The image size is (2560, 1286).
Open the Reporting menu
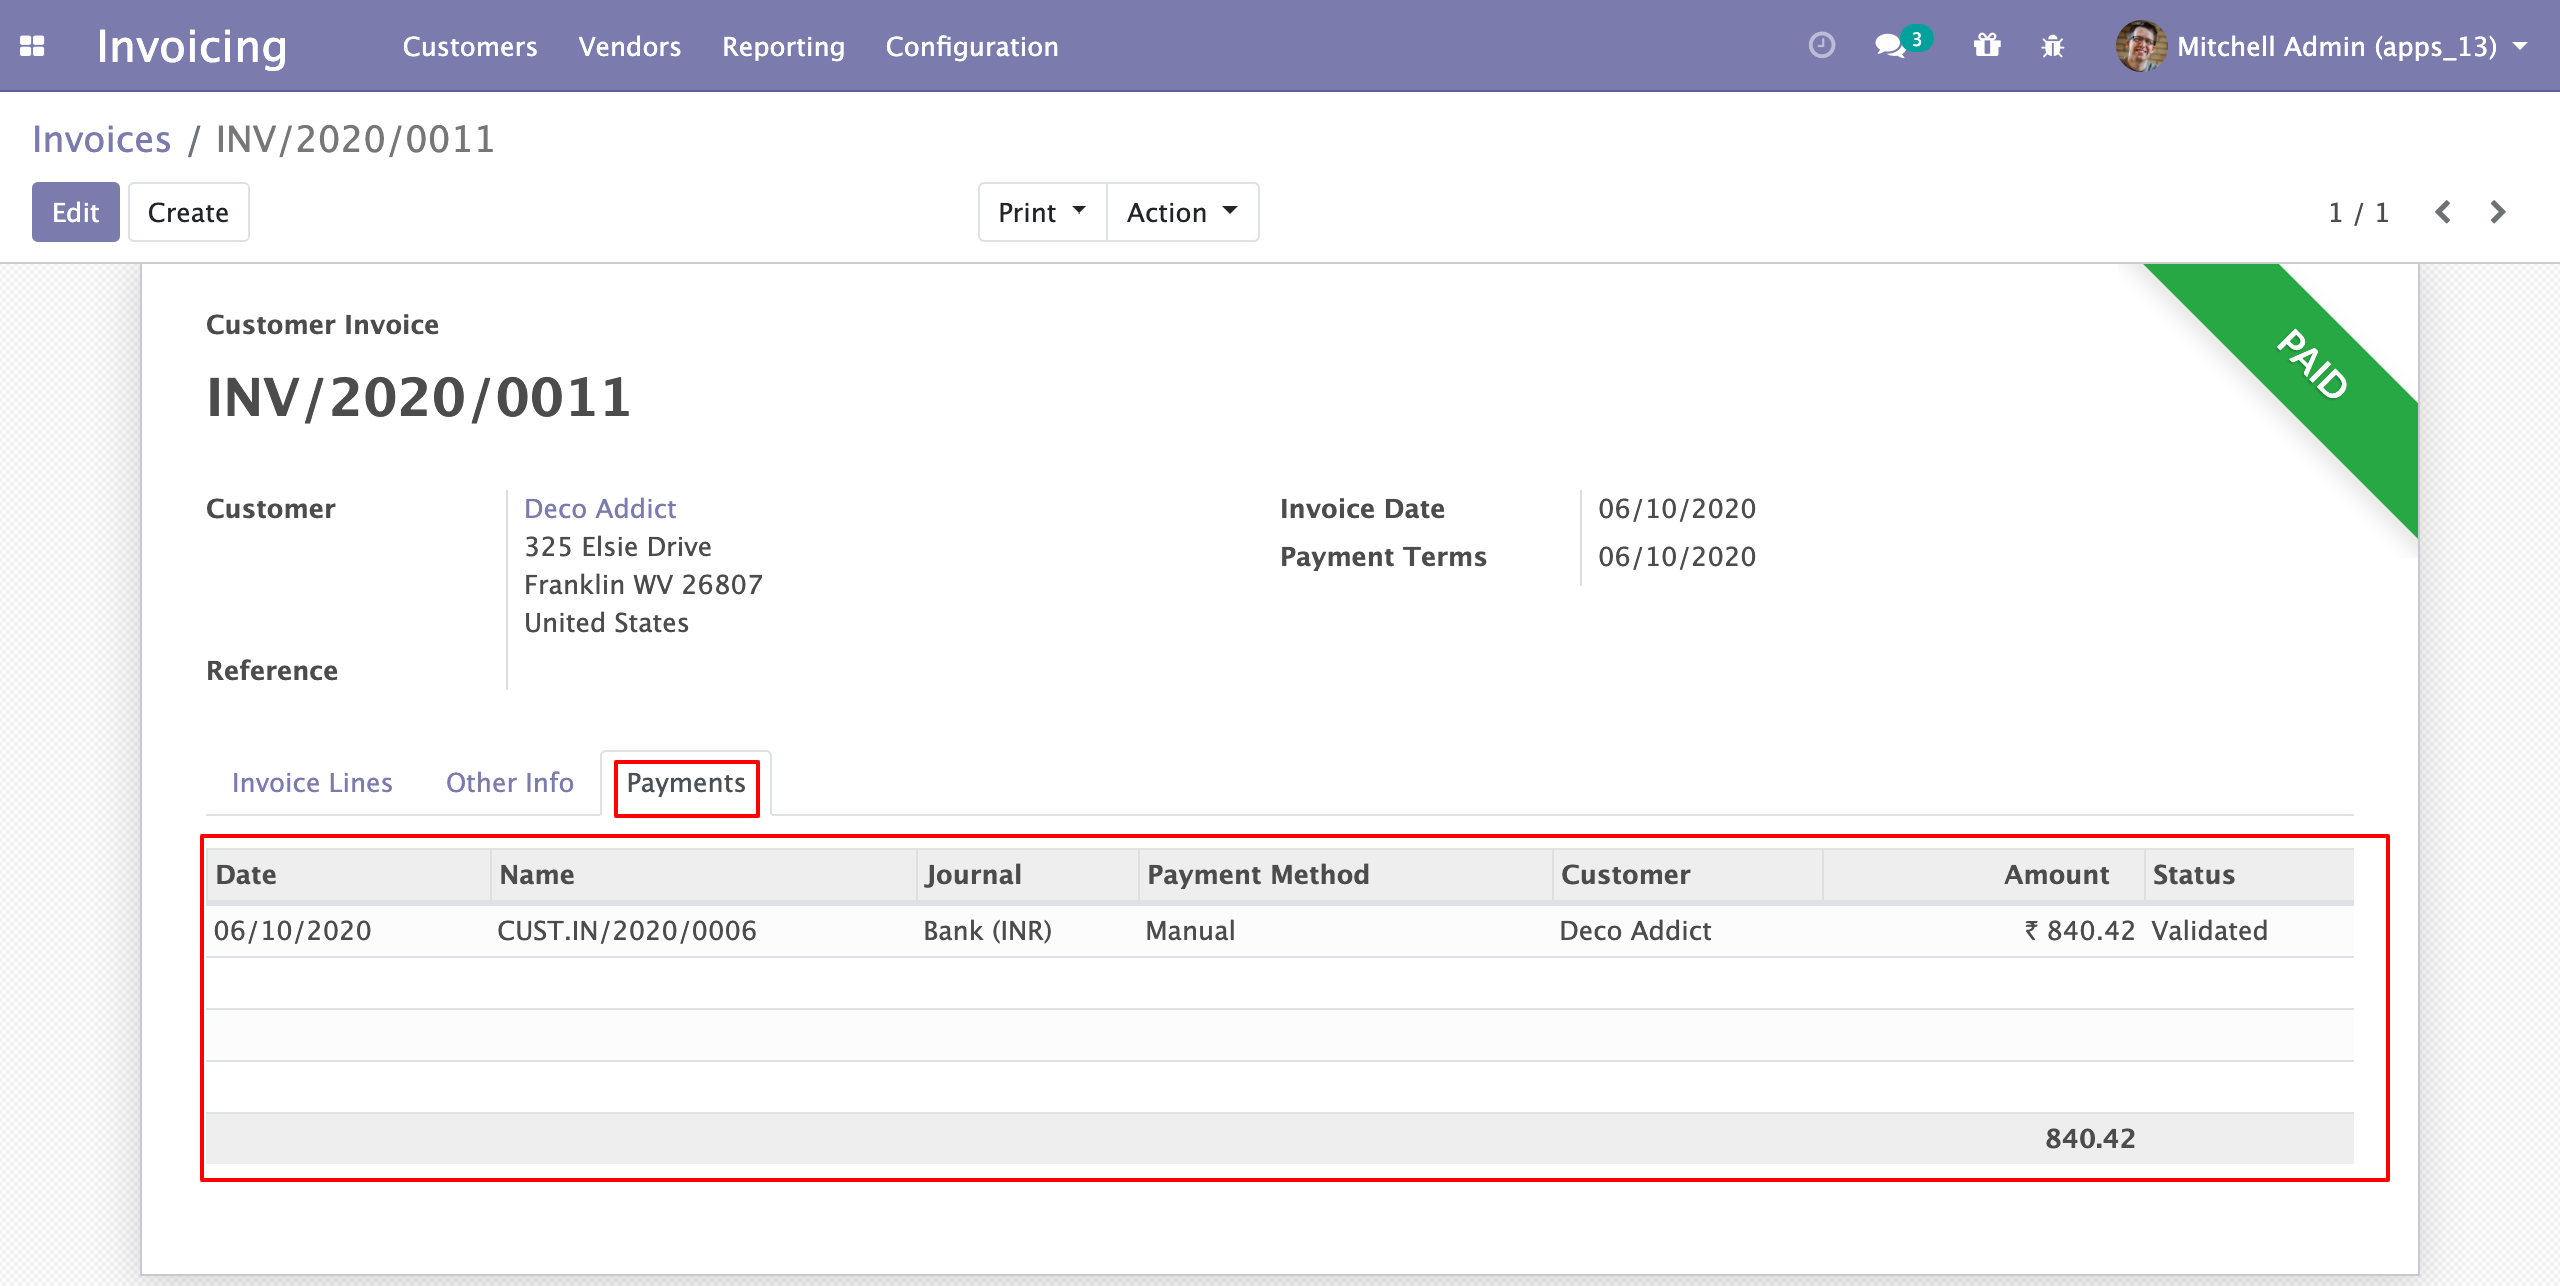point(783,46)
